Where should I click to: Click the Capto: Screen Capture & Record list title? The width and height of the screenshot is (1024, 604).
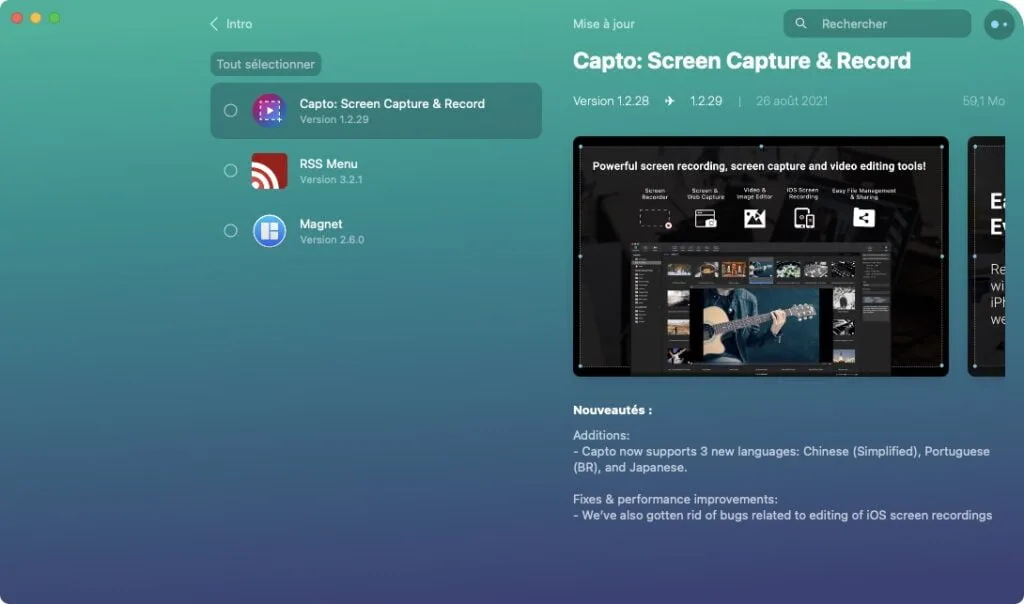(x=392, y=104)
